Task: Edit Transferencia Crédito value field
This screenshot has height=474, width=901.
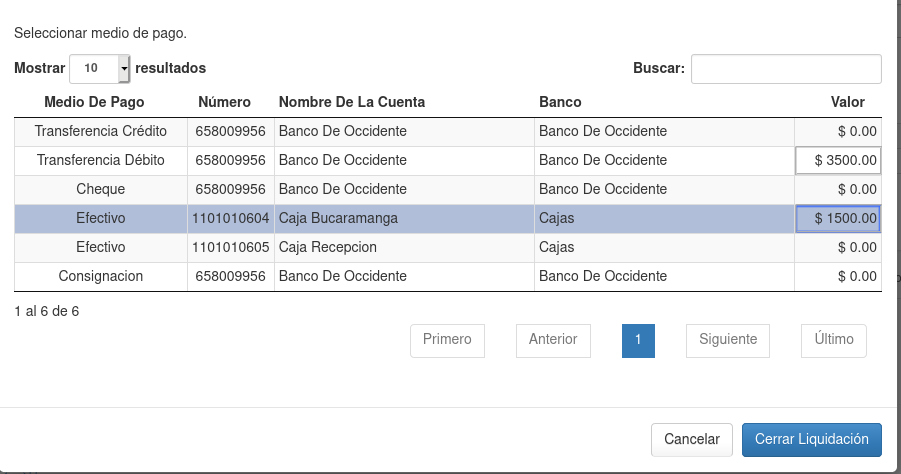Action: point(838,131)
